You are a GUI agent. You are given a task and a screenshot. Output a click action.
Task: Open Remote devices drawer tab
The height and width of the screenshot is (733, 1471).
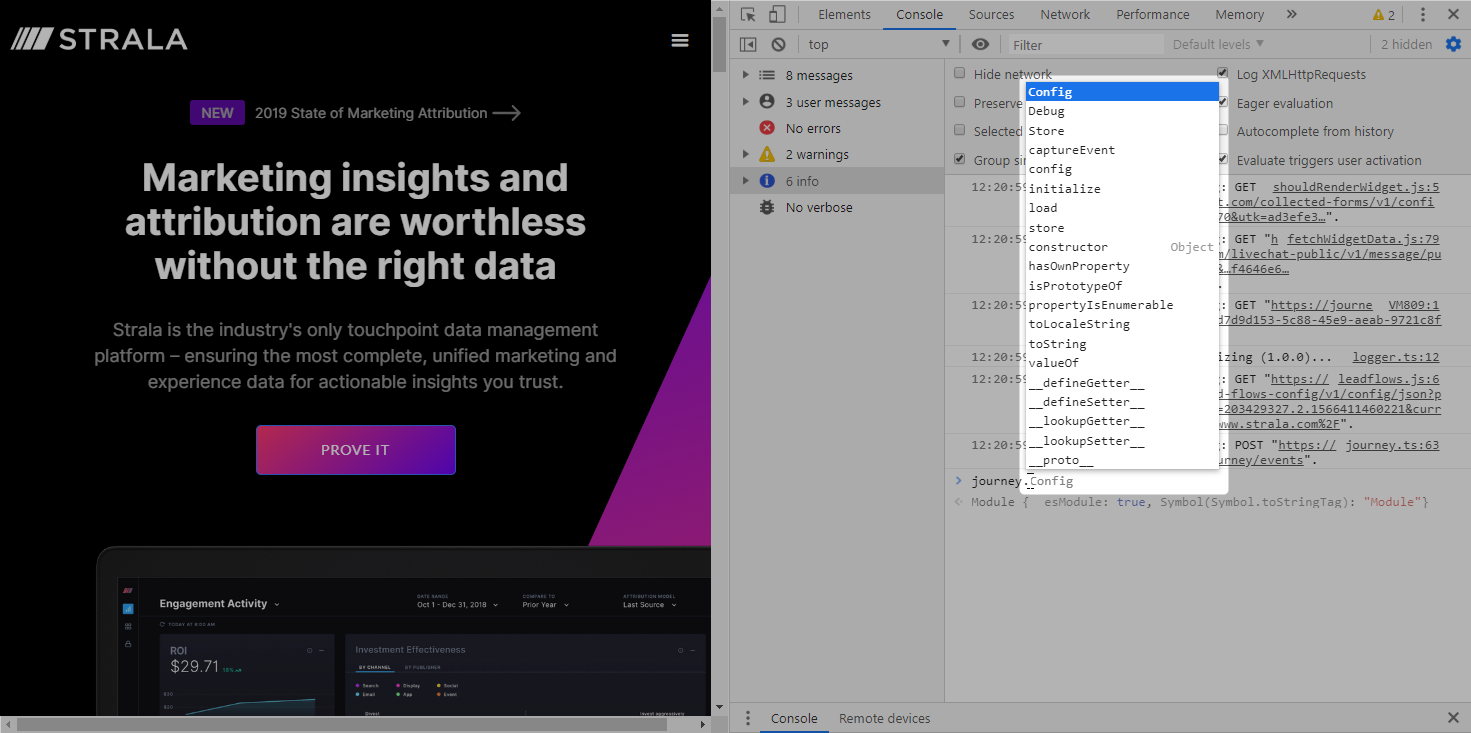pyautogui.click(x=884, y=718)
